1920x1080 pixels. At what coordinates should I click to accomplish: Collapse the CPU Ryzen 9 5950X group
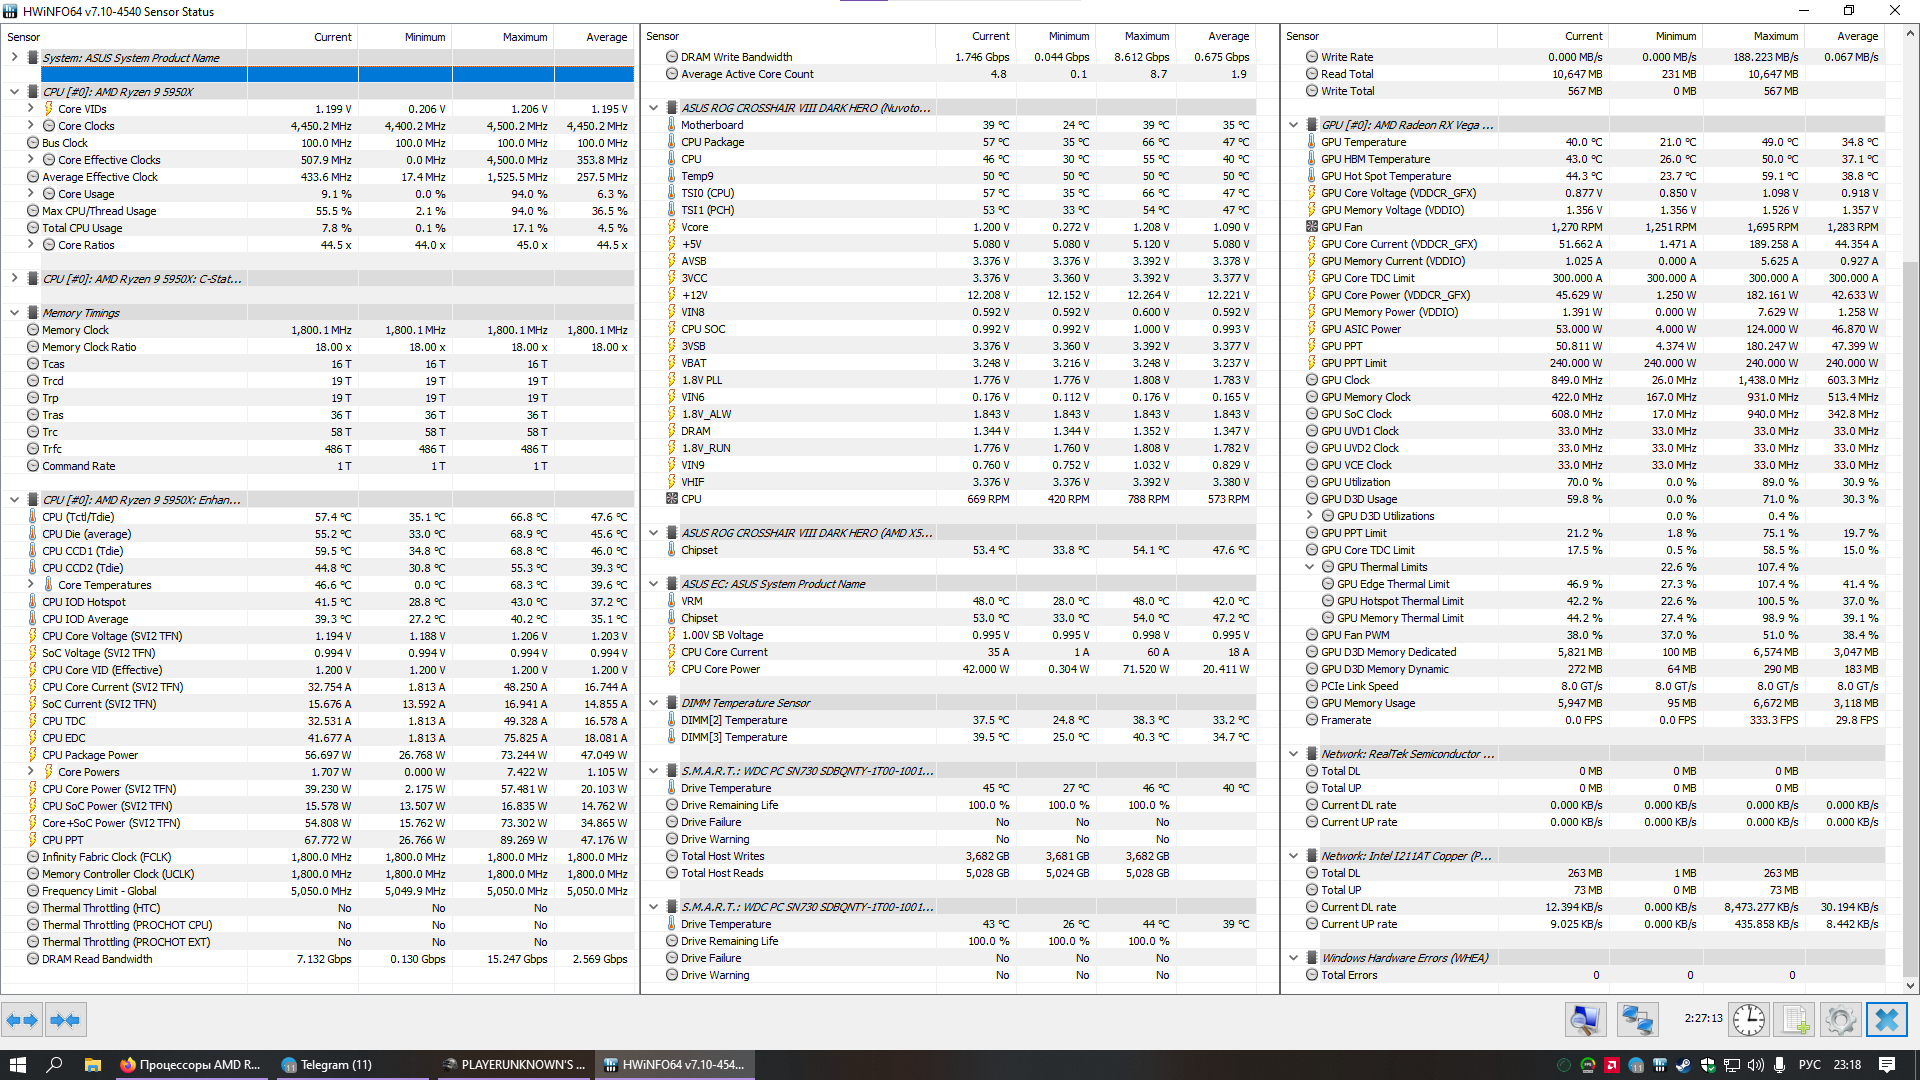pyautogui.click(x=14, y=92)
